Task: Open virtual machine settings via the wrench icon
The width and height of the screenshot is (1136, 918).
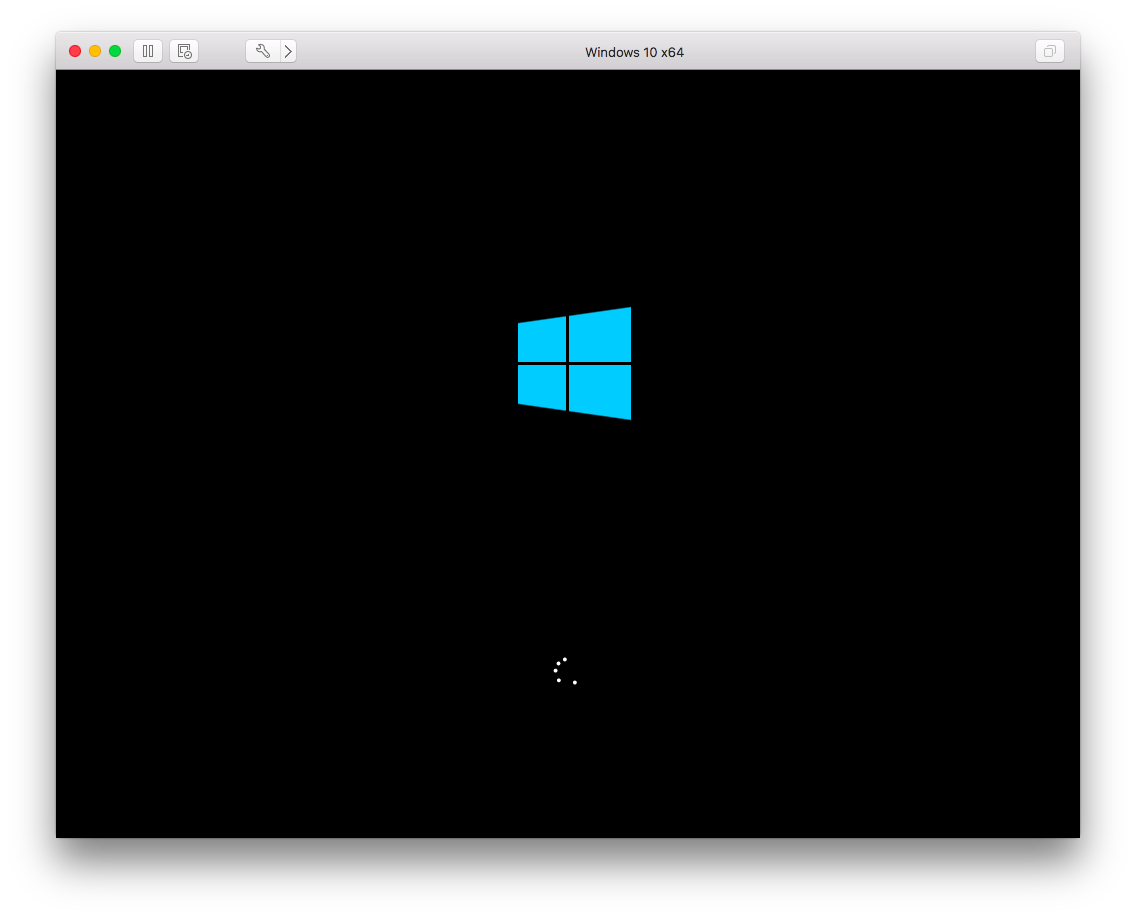Action: point(263,51)
